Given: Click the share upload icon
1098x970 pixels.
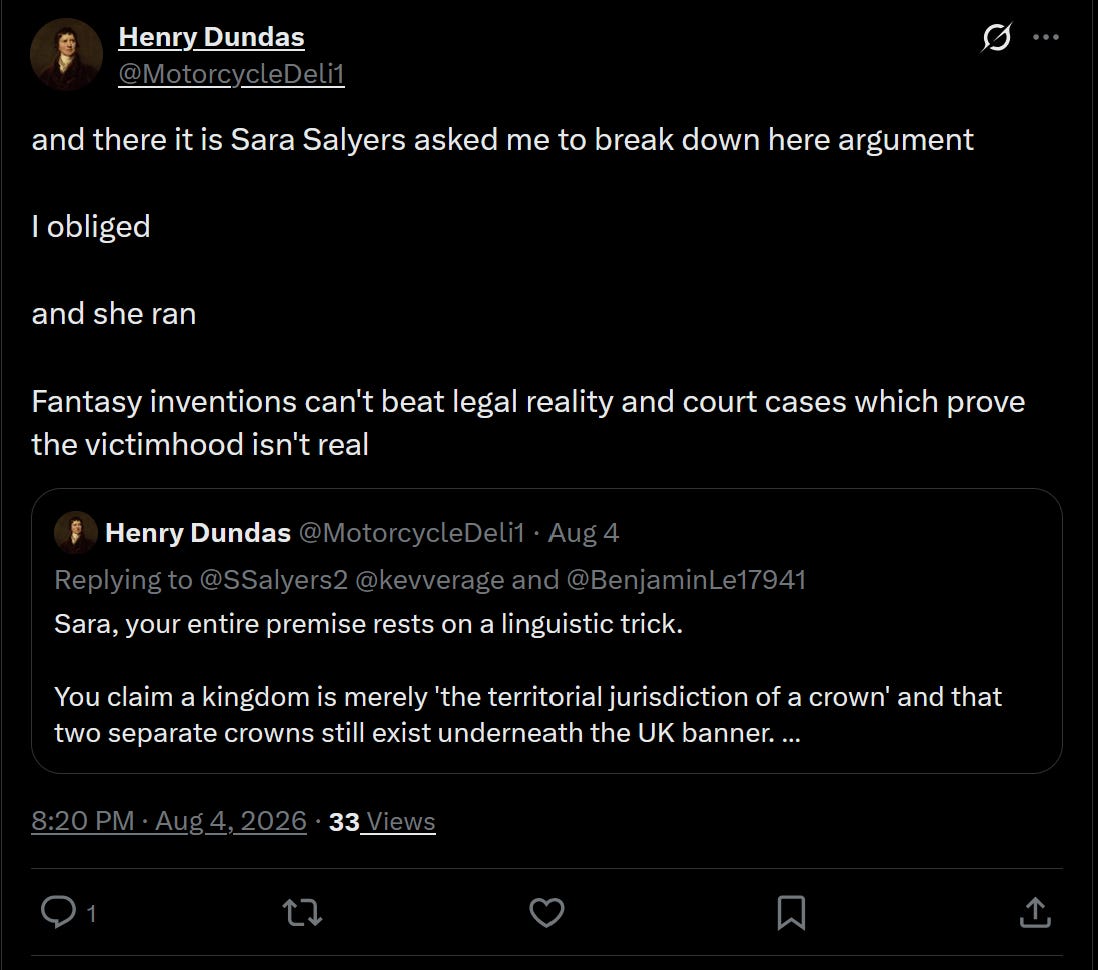Looking at the screenshot, I should point(1035,912).
